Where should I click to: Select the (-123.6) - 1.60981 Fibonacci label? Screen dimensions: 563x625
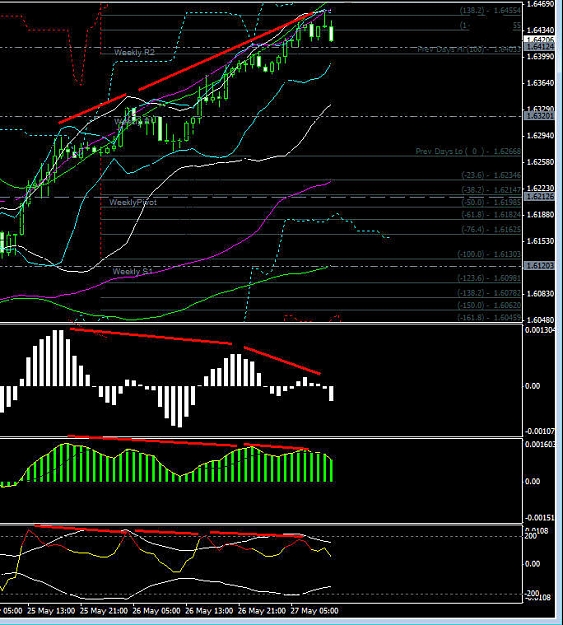click(x=489, y=278)
